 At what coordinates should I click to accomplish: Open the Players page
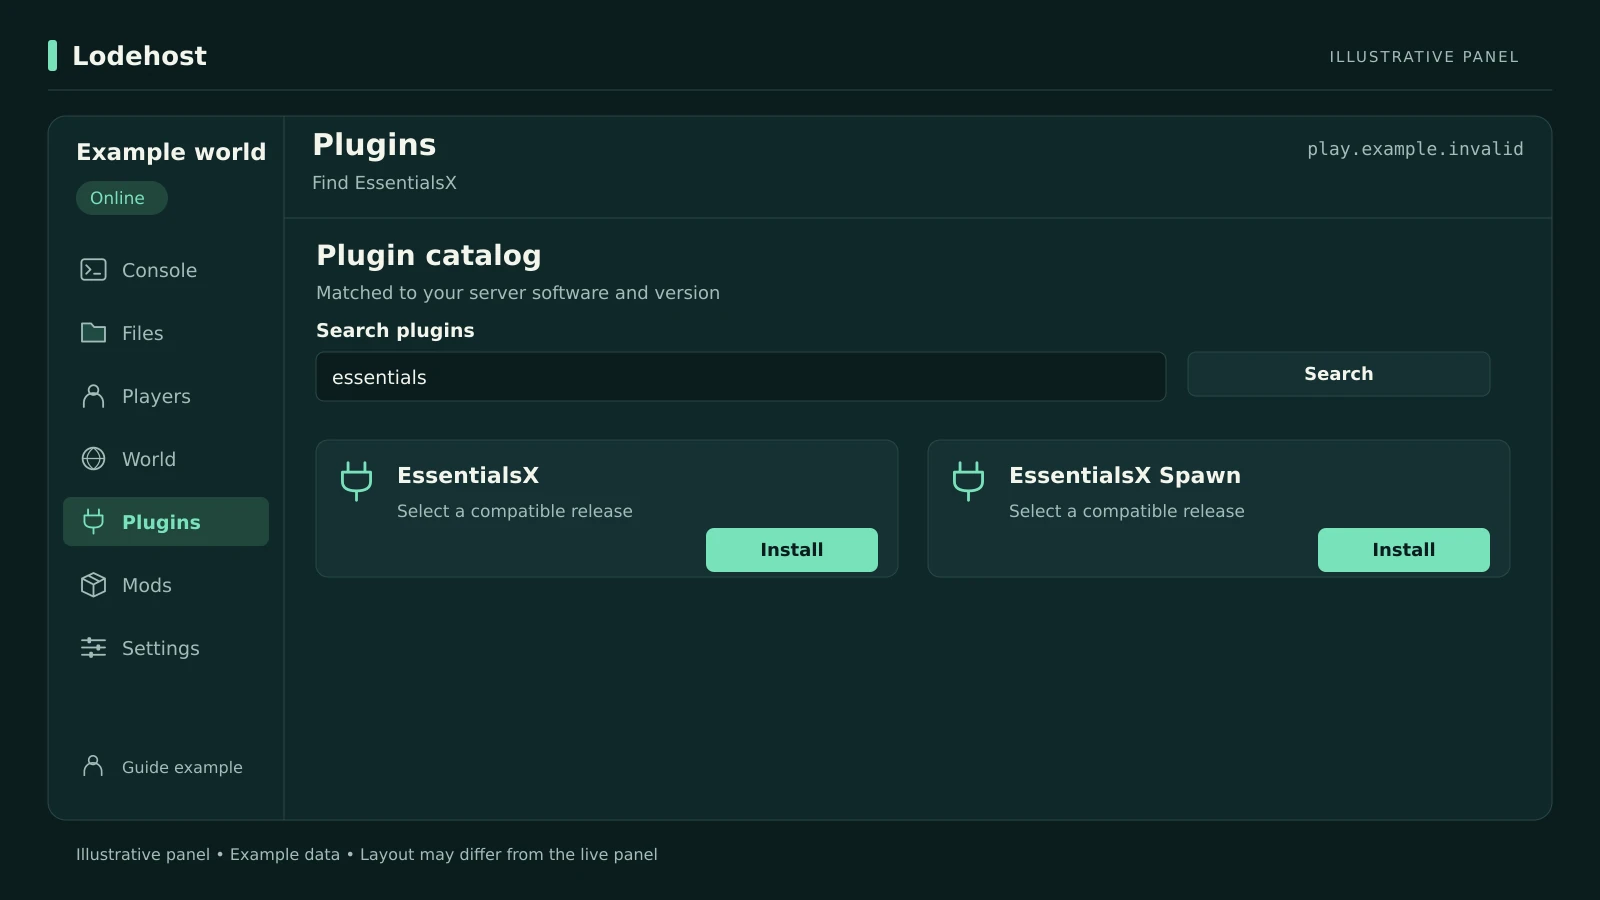tap(166, 396)
